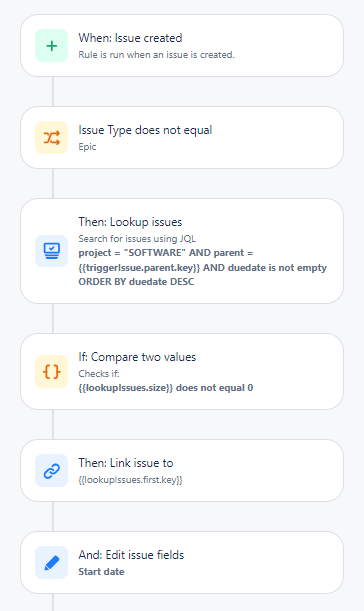Click the JQL query text in Lookup issues
The image size is (364, 611).
pos(202,267)
